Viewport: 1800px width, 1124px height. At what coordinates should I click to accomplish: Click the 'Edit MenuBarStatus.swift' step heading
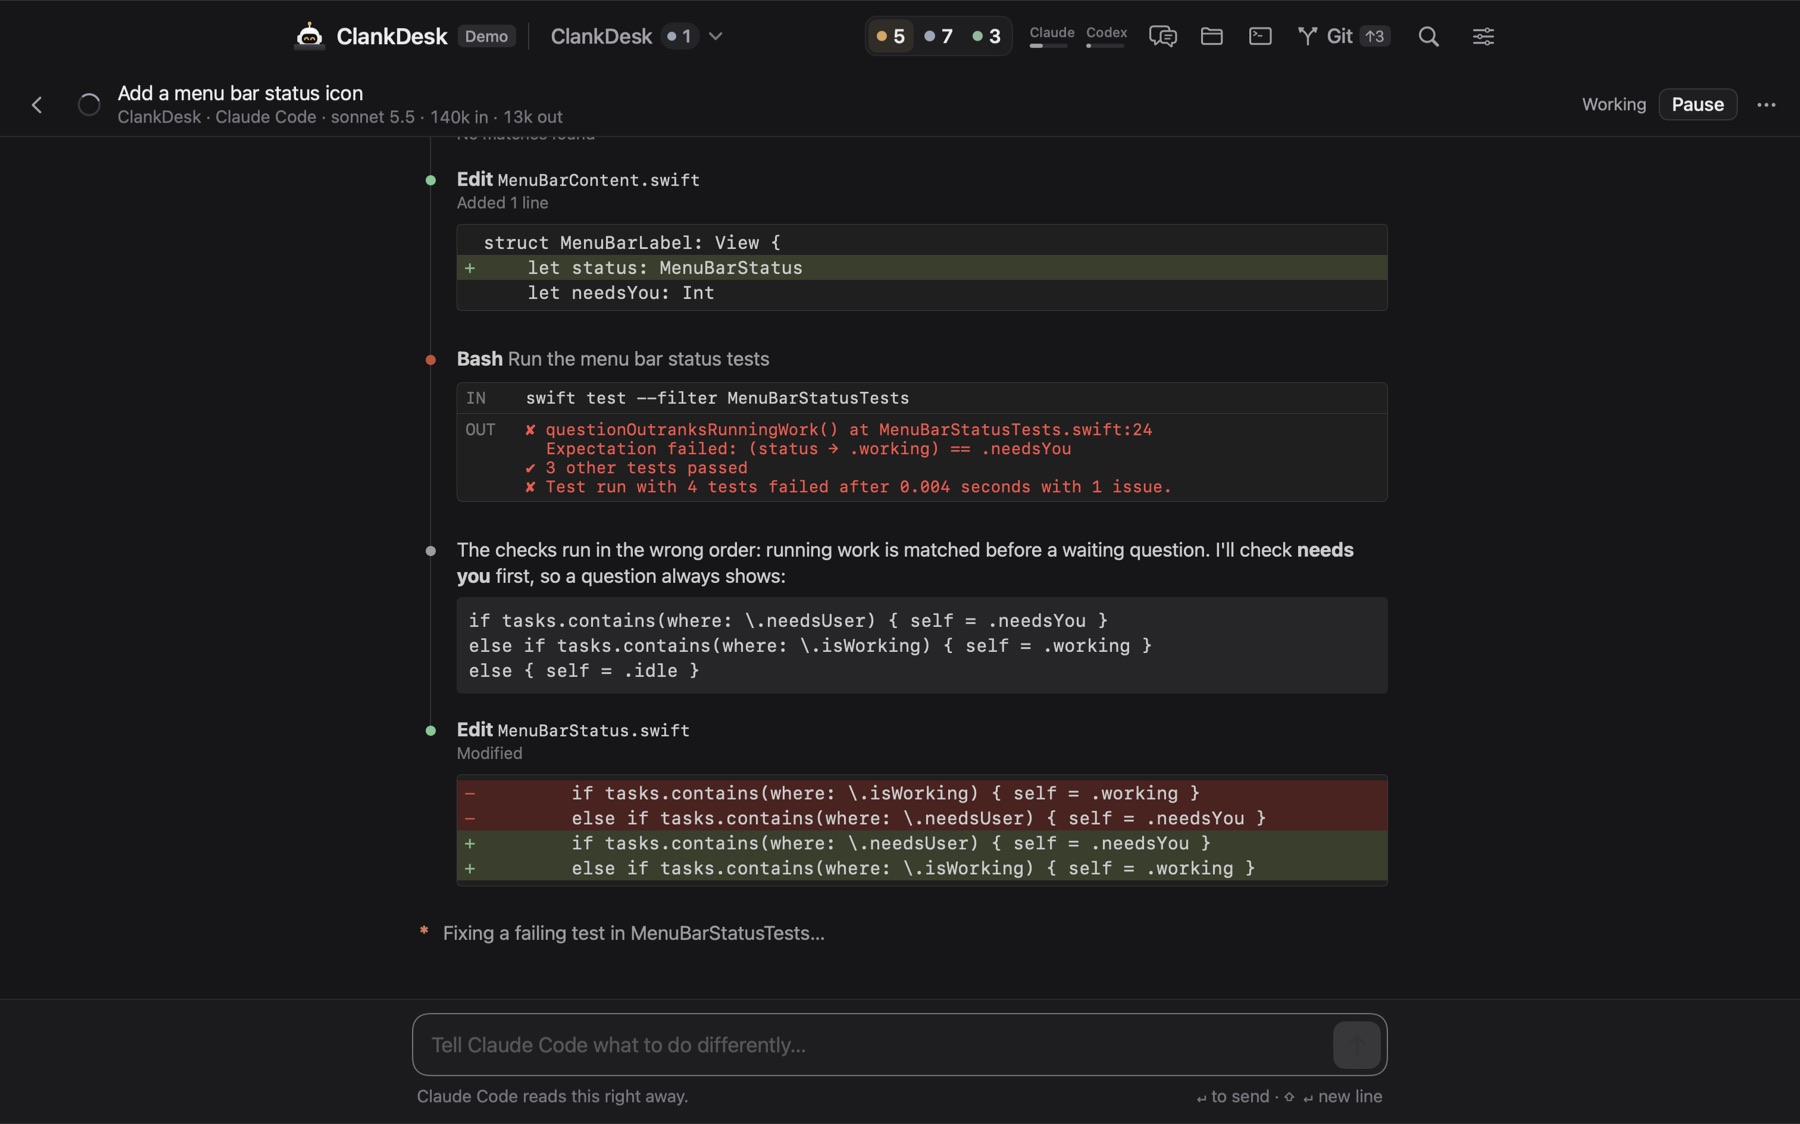point(573,730)
